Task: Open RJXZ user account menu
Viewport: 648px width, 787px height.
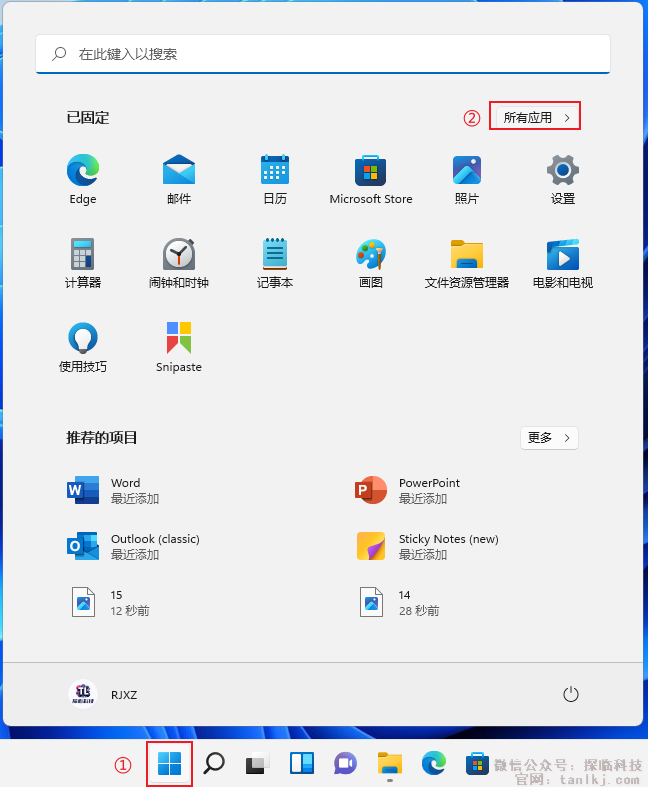Action: pos(103,695)
